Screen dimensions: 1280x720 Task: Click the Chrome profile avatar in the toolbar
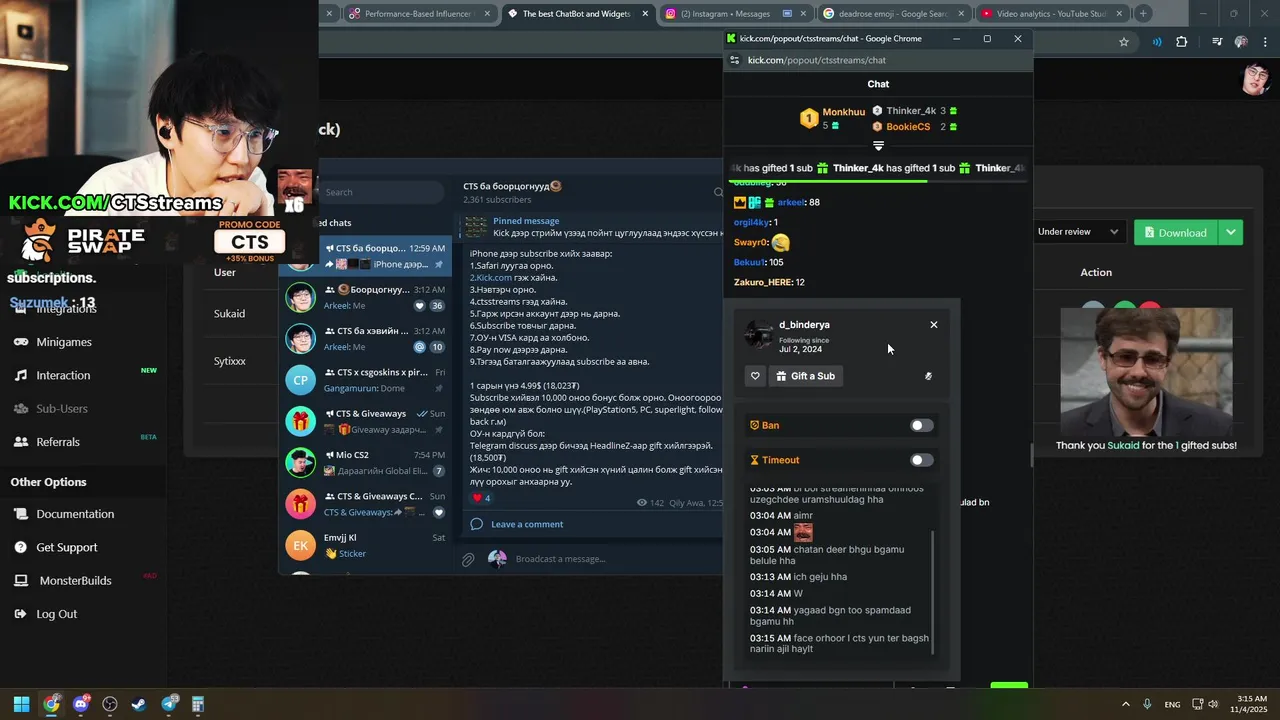[1241, 42]
